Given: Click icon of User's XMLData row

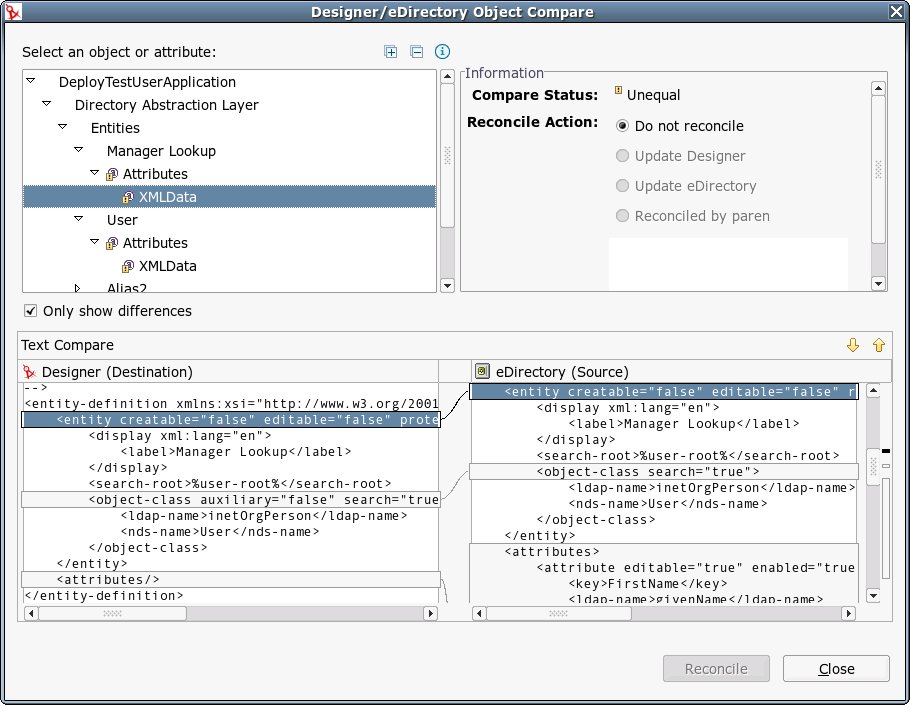Looking at the screenshot, I should [128, 266].
